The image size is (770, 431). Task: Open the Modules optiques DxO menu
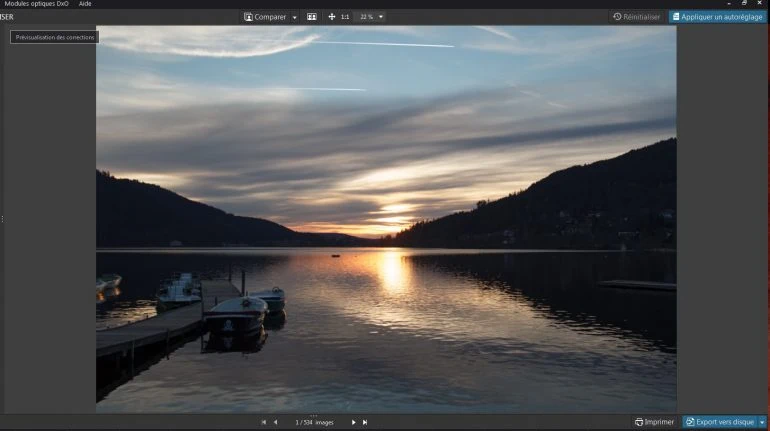[36, 4]
